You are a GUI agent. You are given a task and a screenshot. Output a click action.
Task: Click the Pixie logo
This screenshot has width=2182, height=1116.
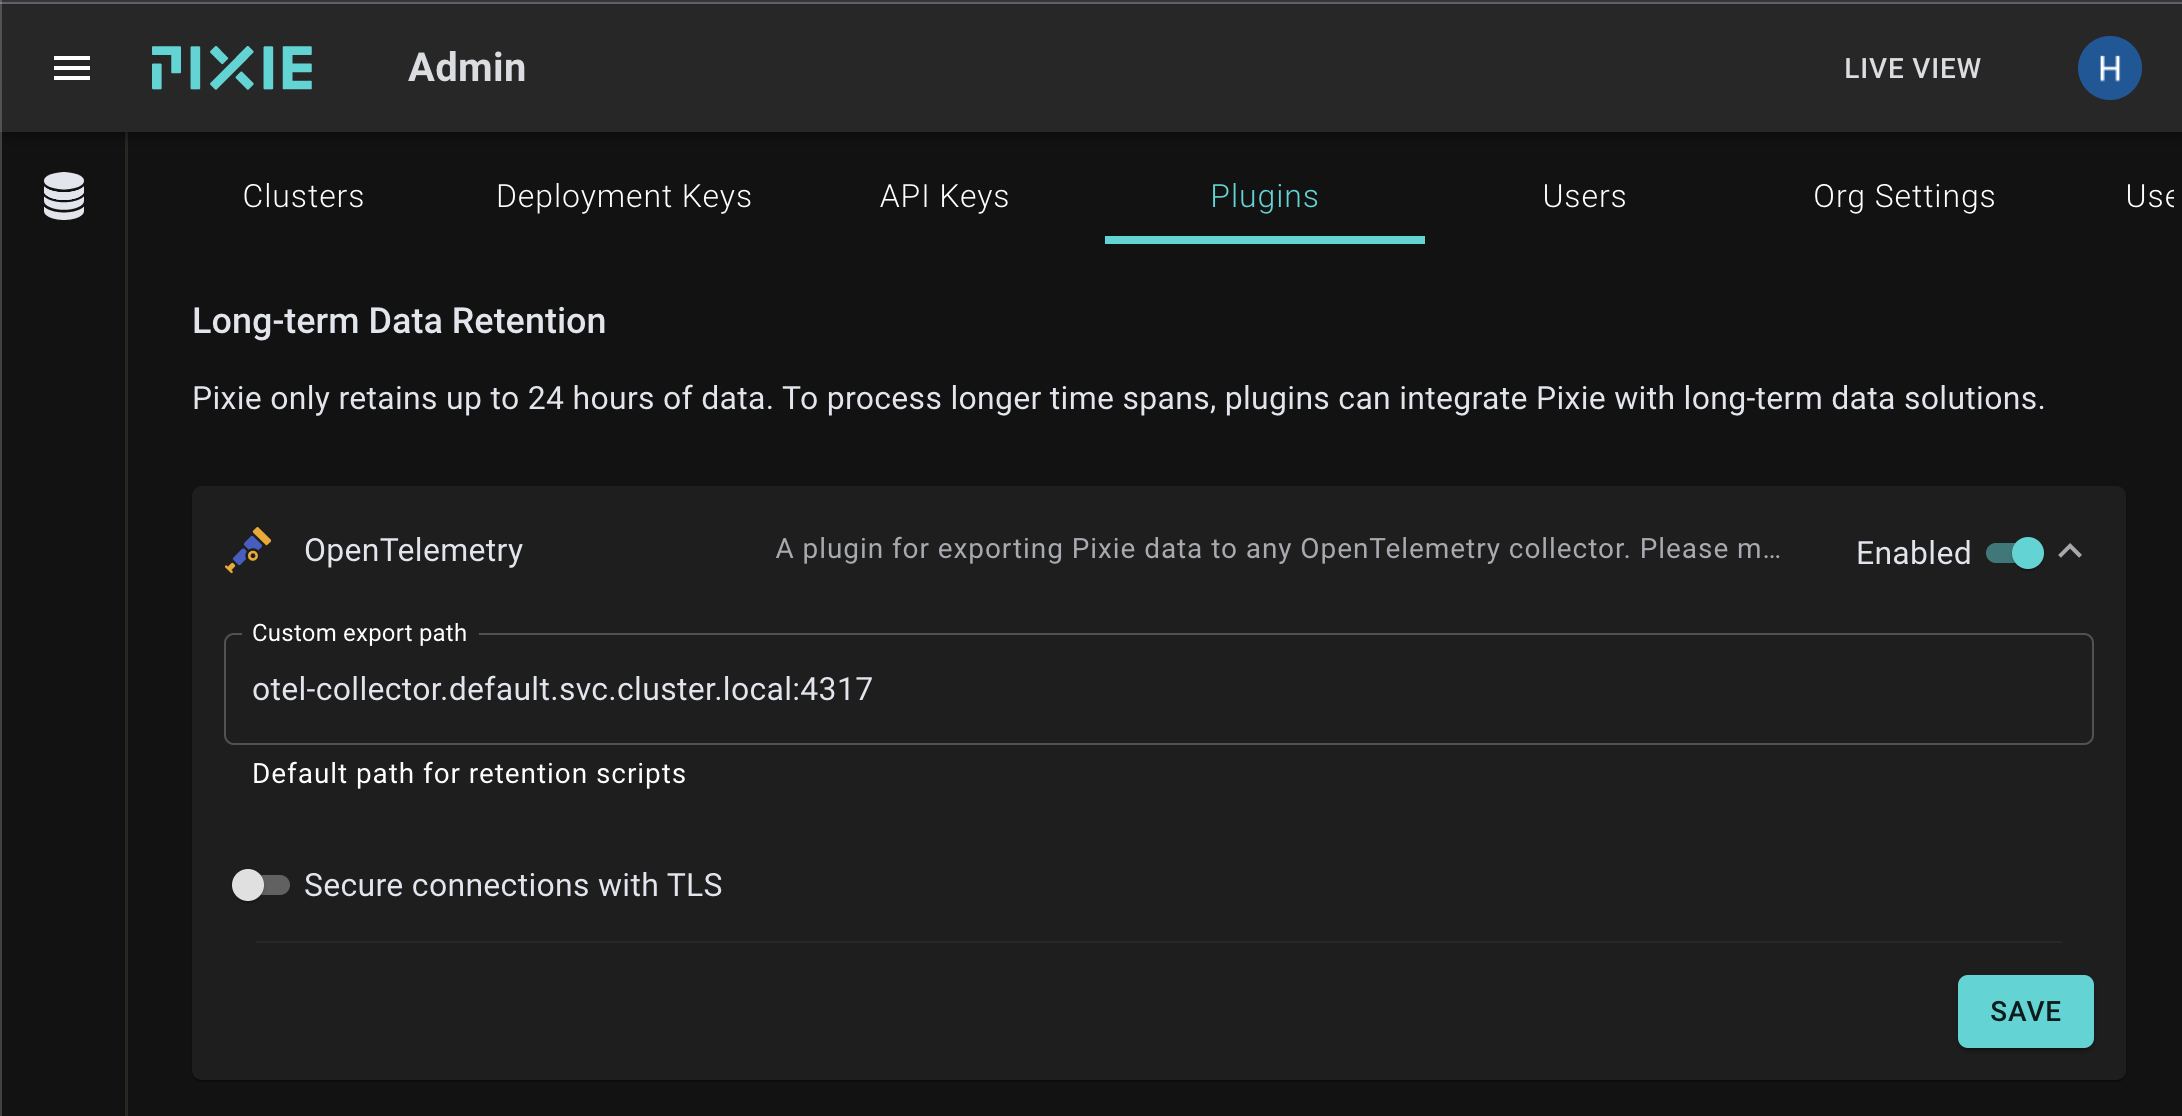[x=232, y=68]
